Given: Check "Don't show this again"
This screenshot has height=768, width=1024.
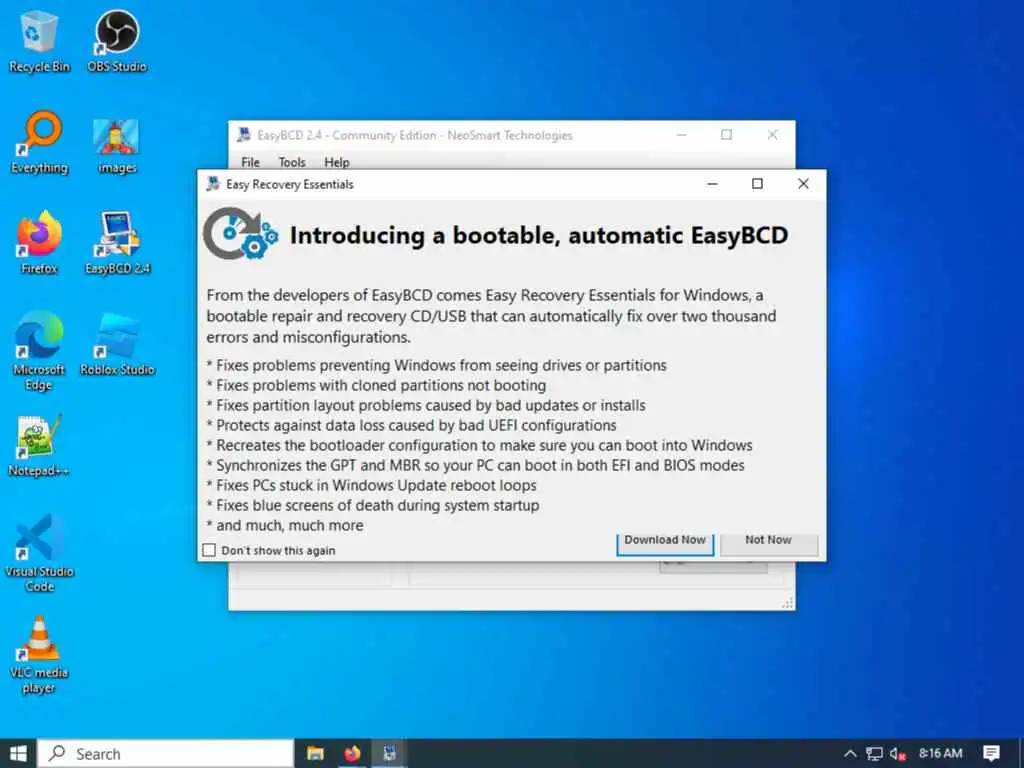Looking at the screenshot, I should (209, 551).
